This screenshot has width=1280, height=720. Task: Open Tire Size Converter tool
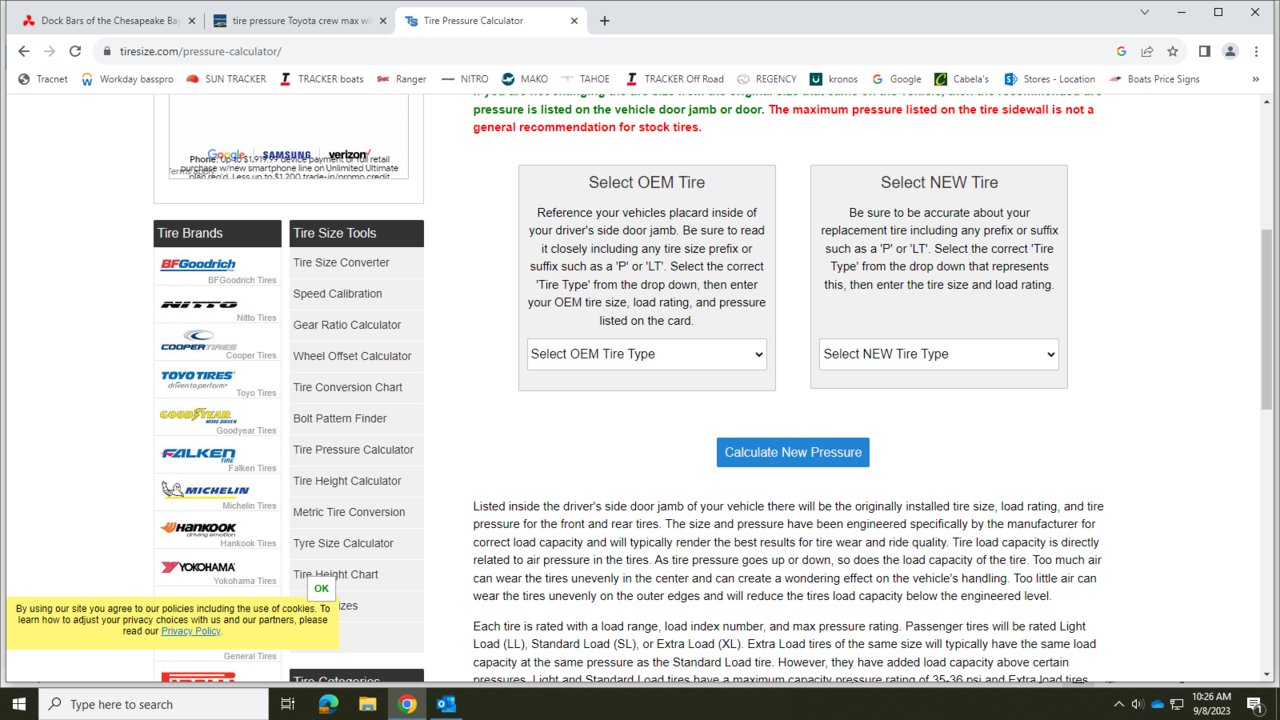[x=341, y=262]
